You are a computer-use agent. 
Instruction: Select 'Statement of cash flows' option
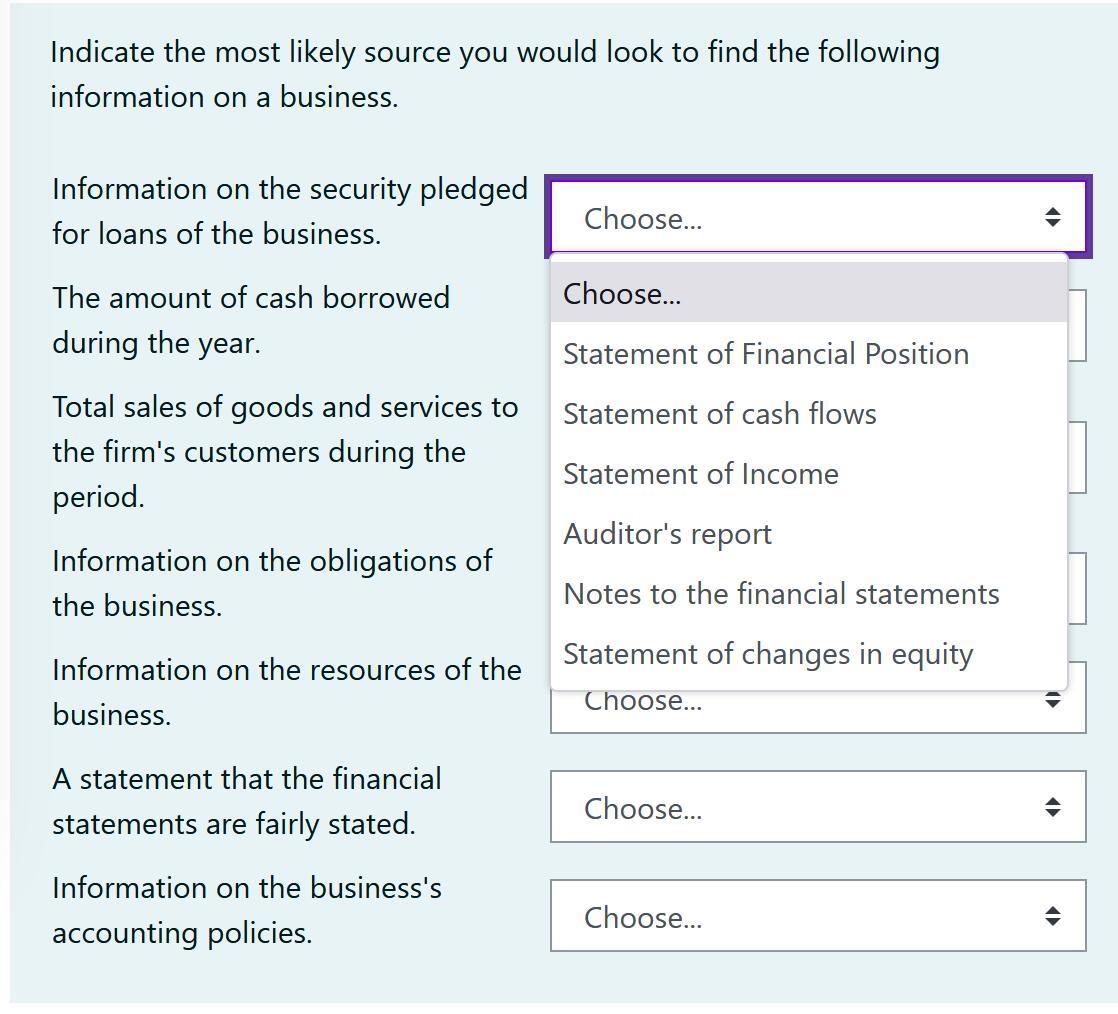coord(720,413)
